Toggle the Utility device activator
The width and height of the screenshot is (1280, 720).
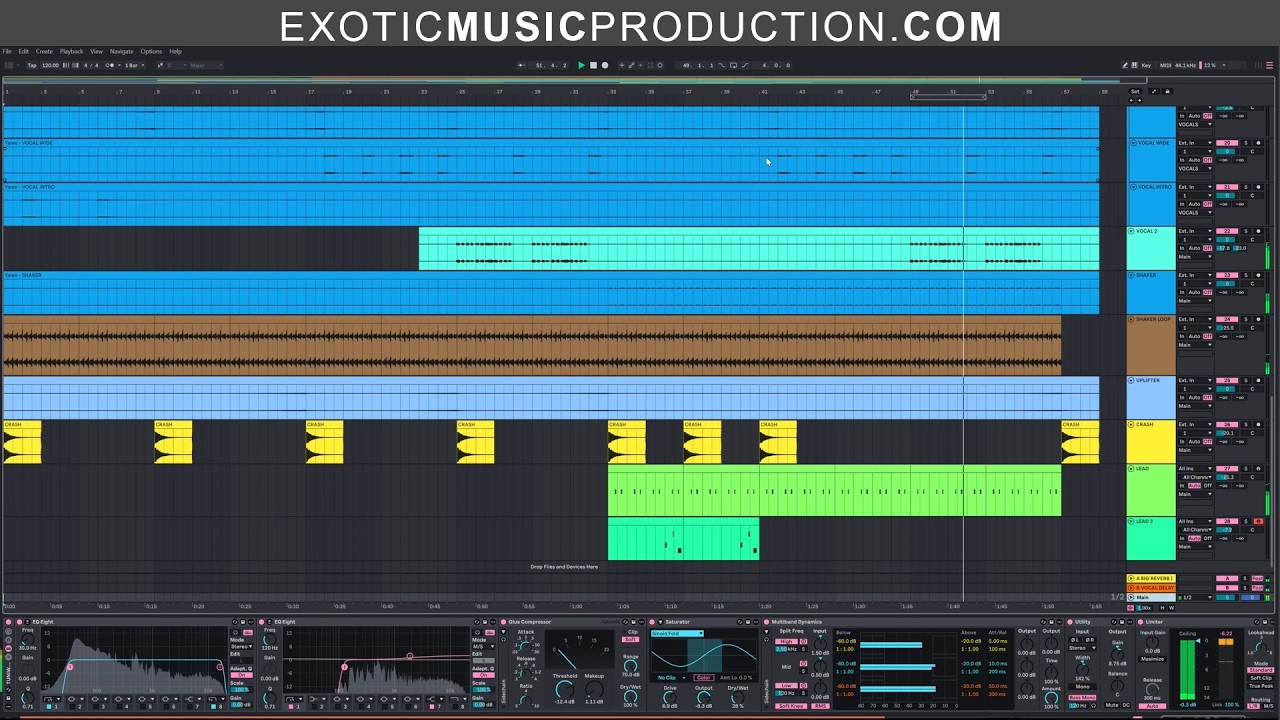pos(1069,622)
